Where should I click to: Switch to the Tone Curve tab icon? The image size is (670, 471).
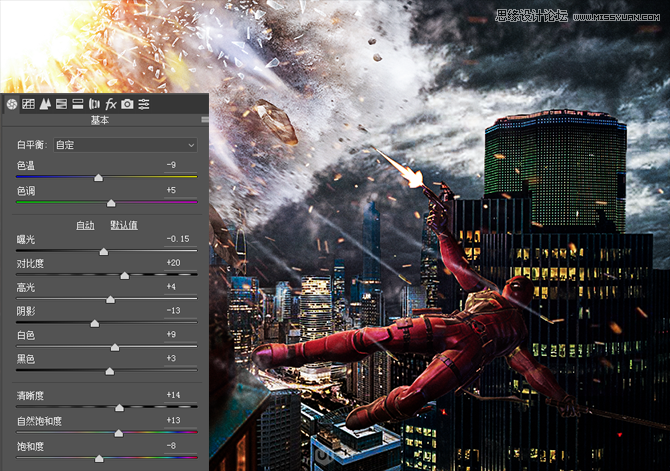(29, 104)
